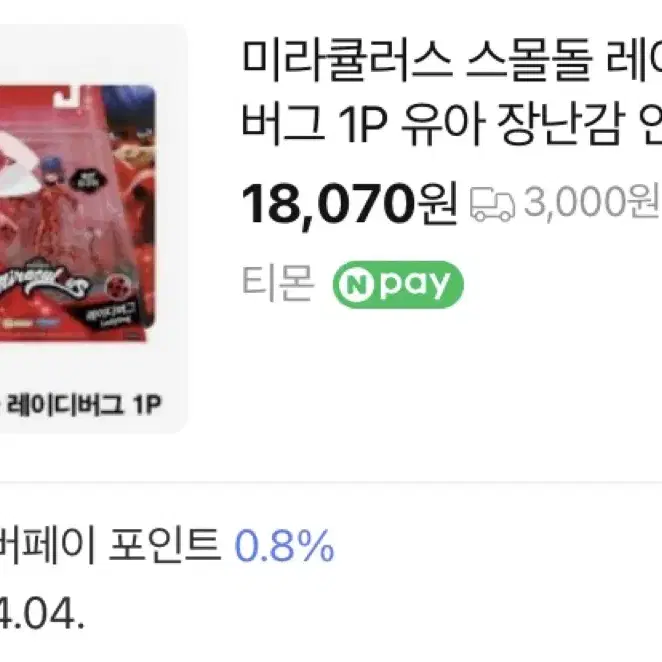This screenshot has height=662, width=662.
Task: Open the seller 티몬 link
Action: [x=278, y=283]
